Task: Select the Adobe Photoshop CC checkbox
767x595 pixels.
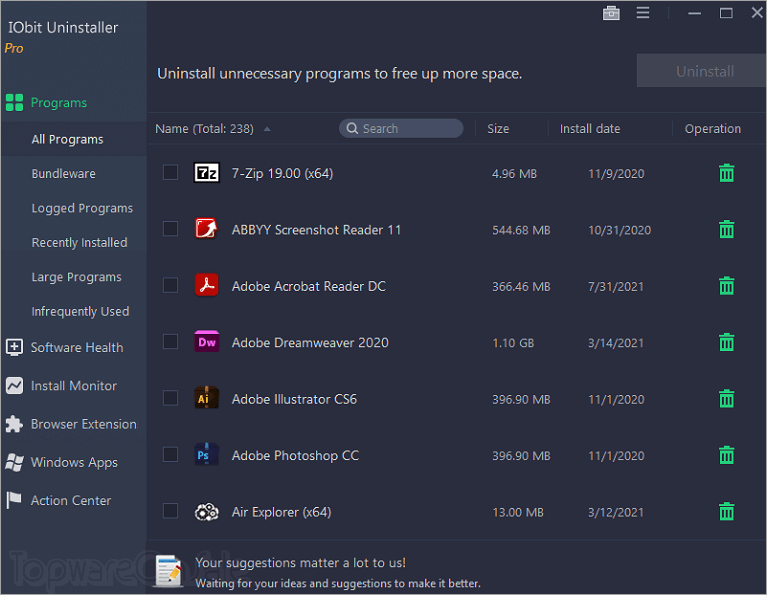Action: [170, 455]
